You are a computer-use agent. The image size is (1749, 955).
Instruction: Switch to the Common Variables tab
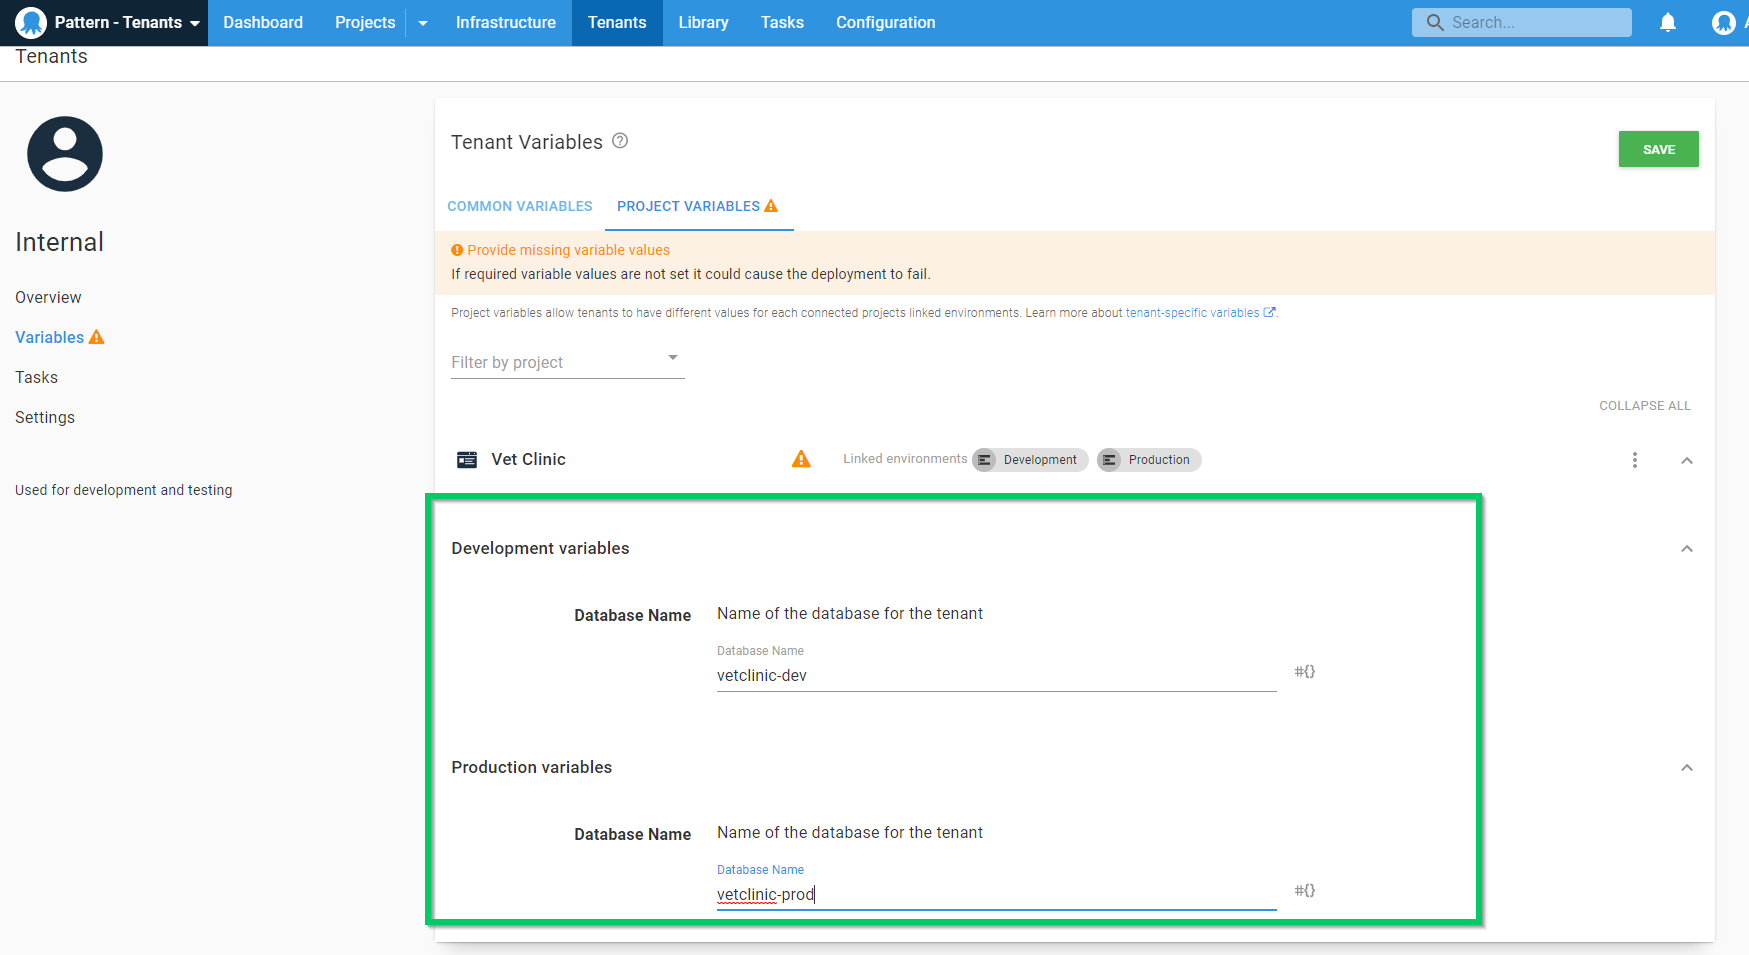pos(520,206)
